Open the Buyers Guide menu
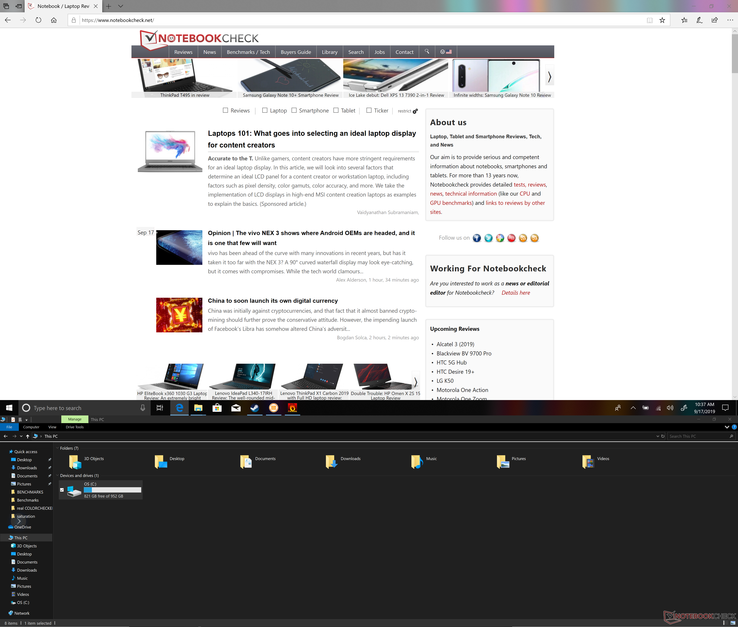Viewport: 738px width, 627px height. [296, 52]
